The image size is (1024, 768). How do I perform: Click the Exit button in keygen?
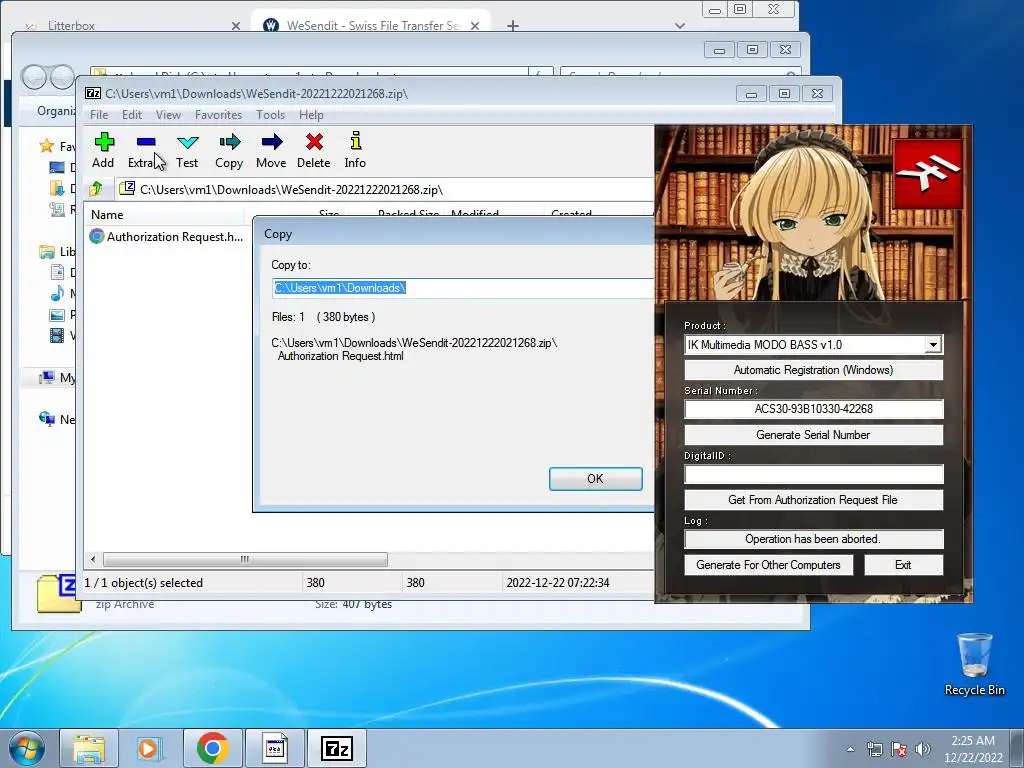pyautogui.click(x=903, y=565)
